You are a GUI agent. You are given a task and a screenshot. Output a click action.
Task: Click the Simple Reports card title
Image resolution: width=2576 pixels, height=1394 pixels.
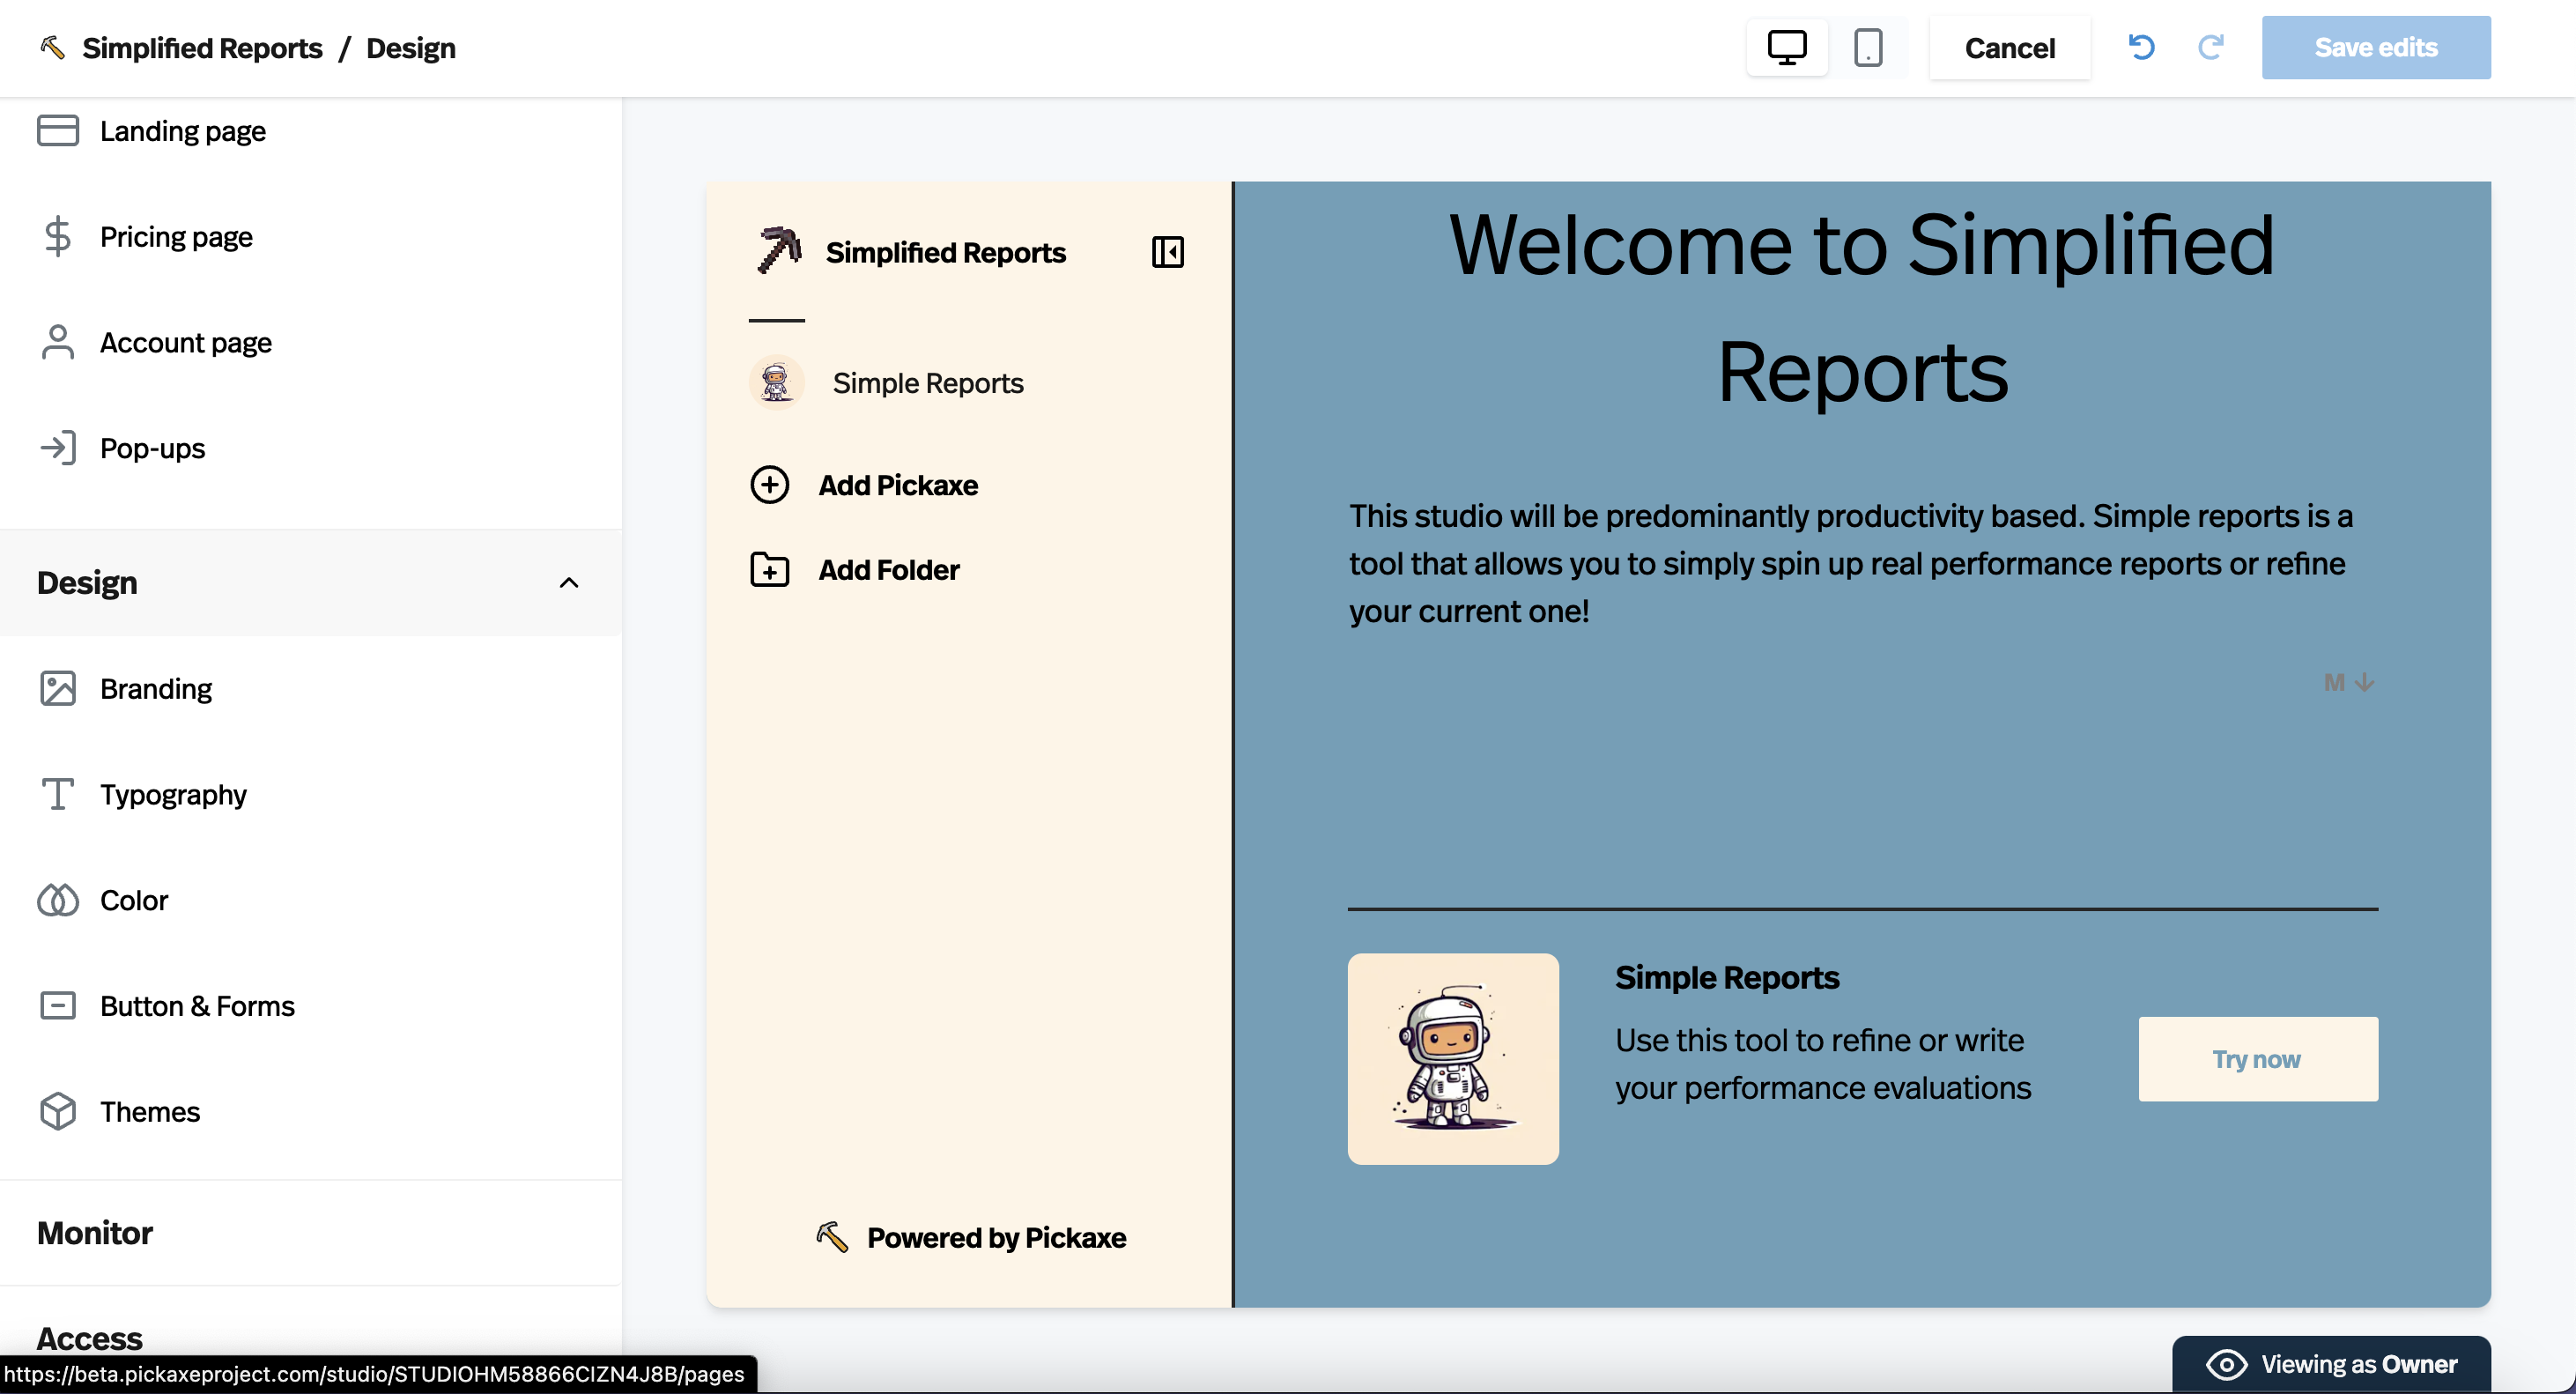[1727, 977]
